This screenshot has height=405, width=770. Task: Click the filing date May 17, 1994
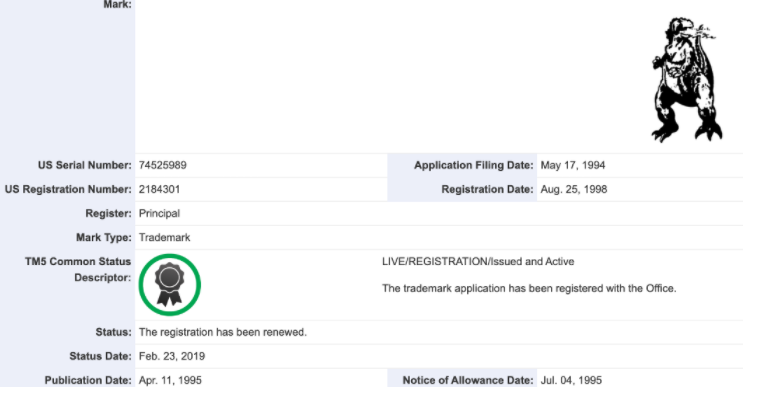coord(573,165)
